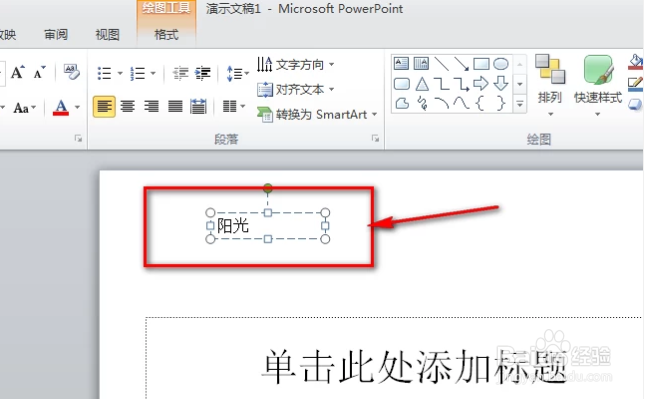Select the curve shape

pyautogui.click(x=461, y=103)
